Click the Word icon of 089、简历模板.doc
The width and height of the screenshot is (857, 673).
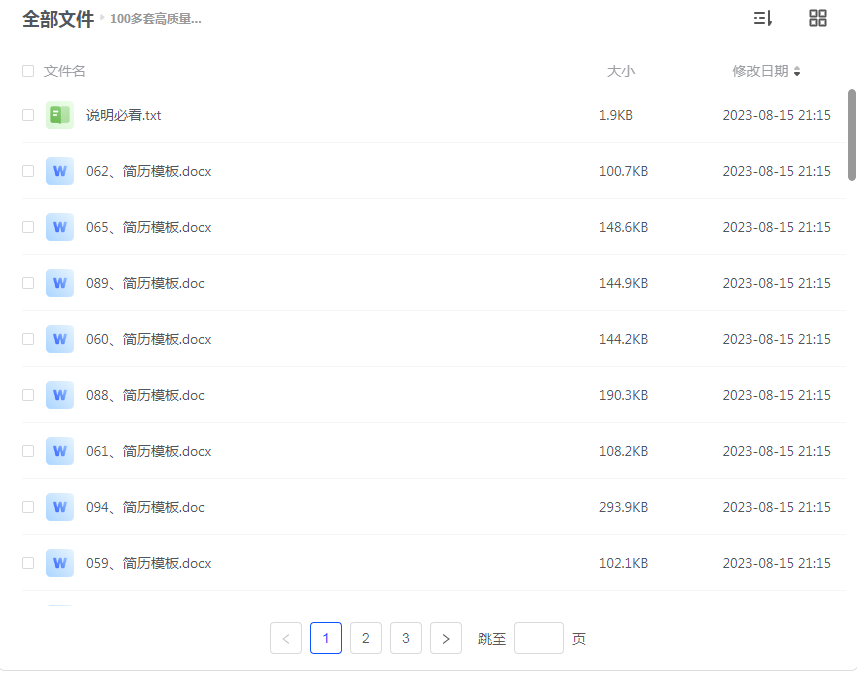[x=59, y=283]
